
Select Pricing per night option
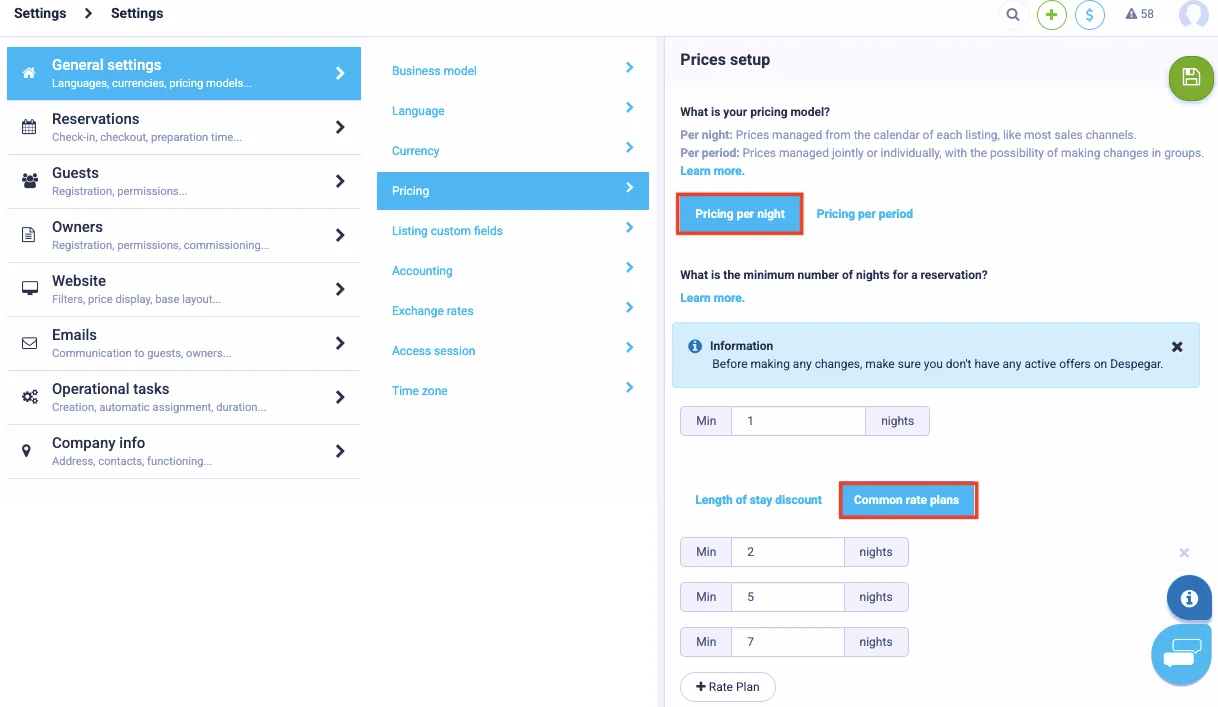click(740, 214)
